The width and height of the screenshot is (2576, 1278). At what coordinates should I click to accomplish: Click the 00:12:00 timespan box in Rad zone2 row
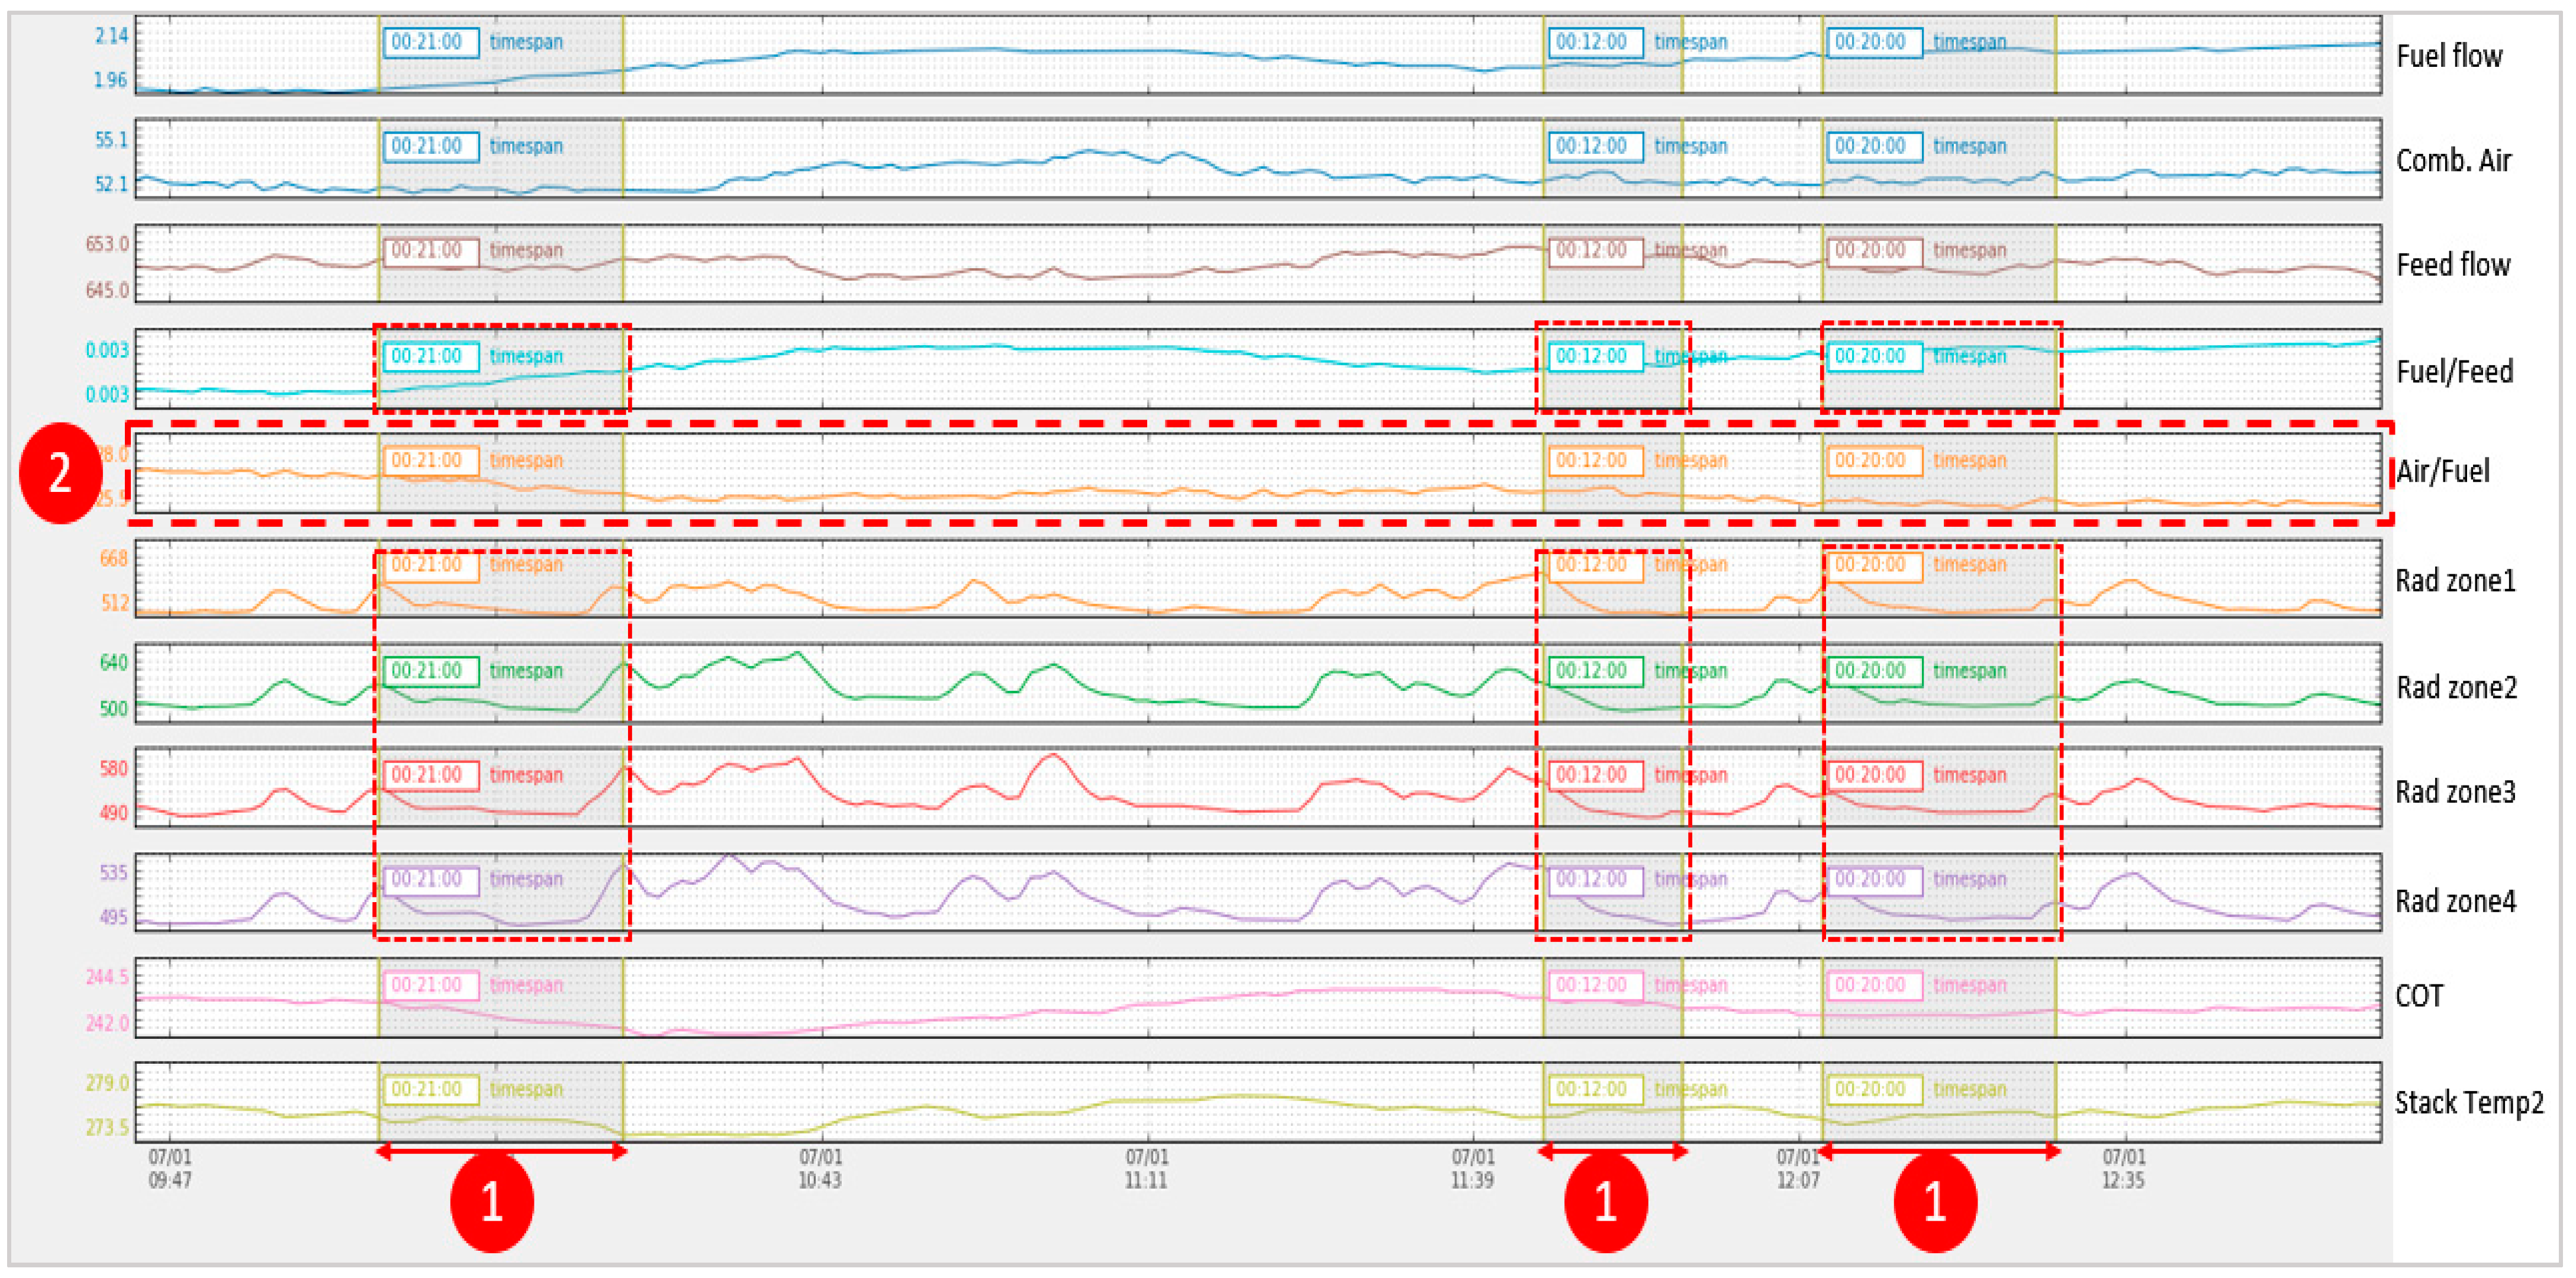[x=1595, y=671]
